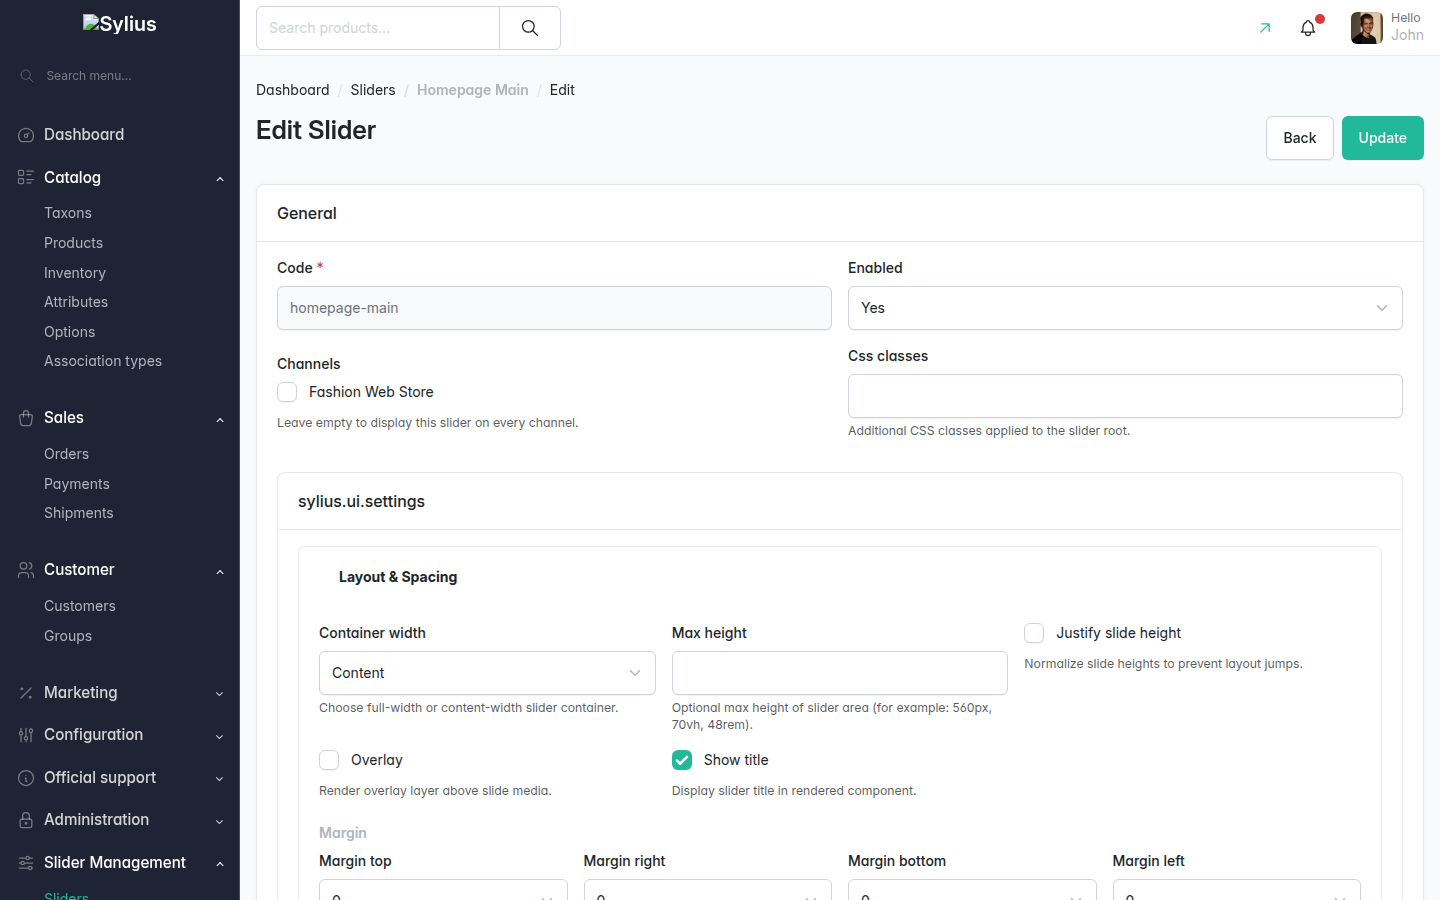Open the Enabled dropdown
This screenshot has height=900, width=1440.
point(1125,308)
